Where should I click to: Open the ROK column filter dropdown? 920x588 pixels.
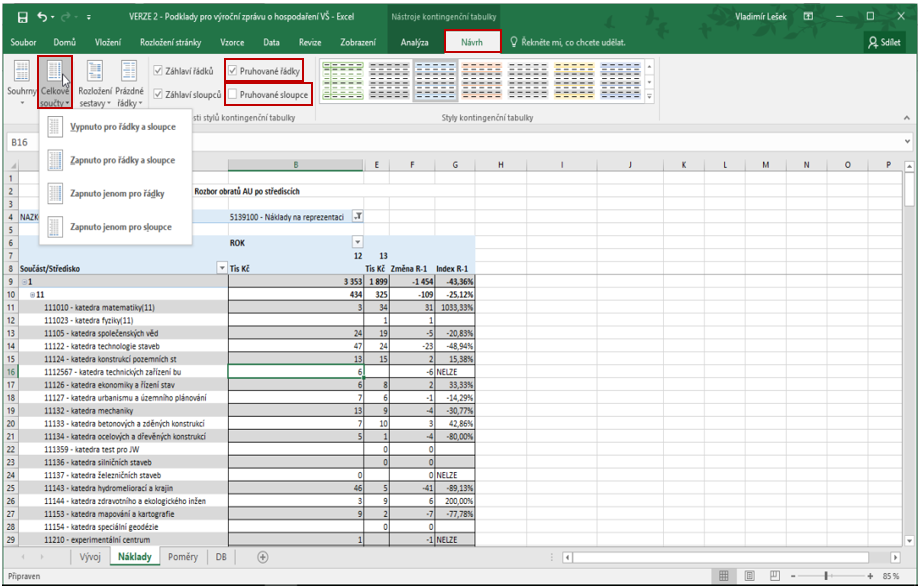(x=356, y=242)
